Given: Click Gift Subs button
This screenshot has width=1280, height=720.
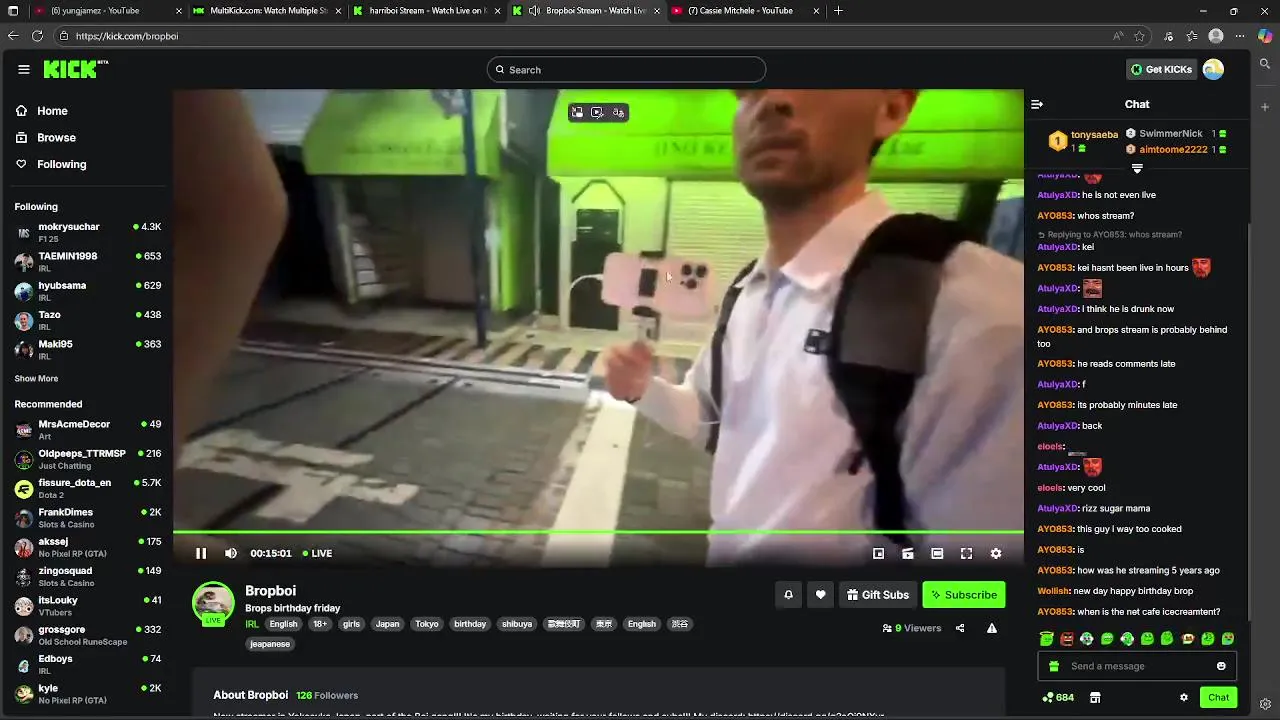Looking at the screenshot, I should pyautogui.click(x=878, y=595).
